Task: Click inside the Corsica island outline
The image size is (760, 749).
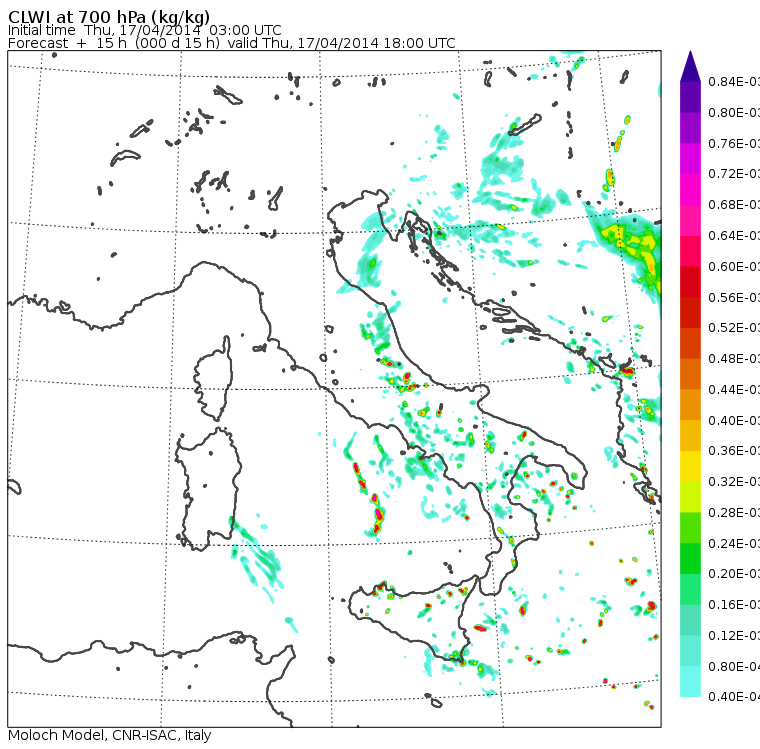Action: pyautogui.click(x=215, y=378)
